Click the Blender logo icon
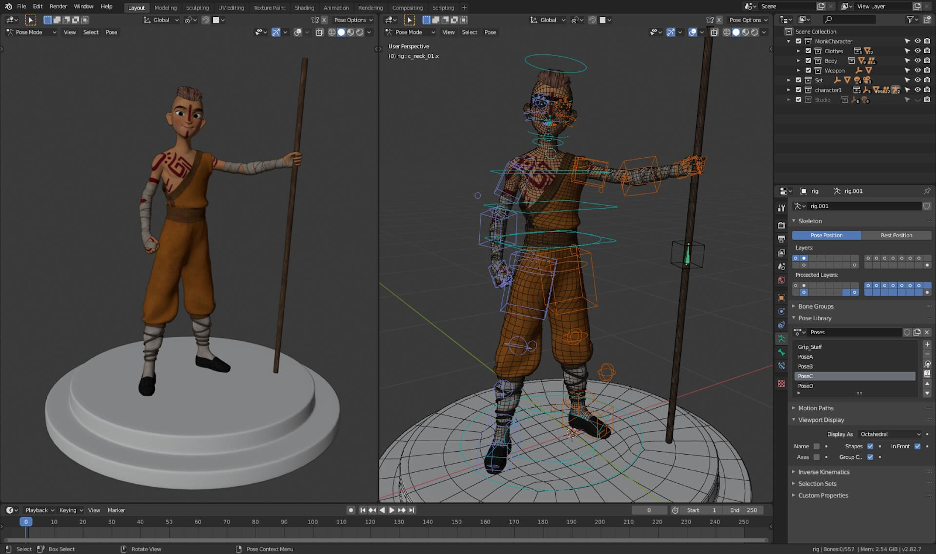 7,6
